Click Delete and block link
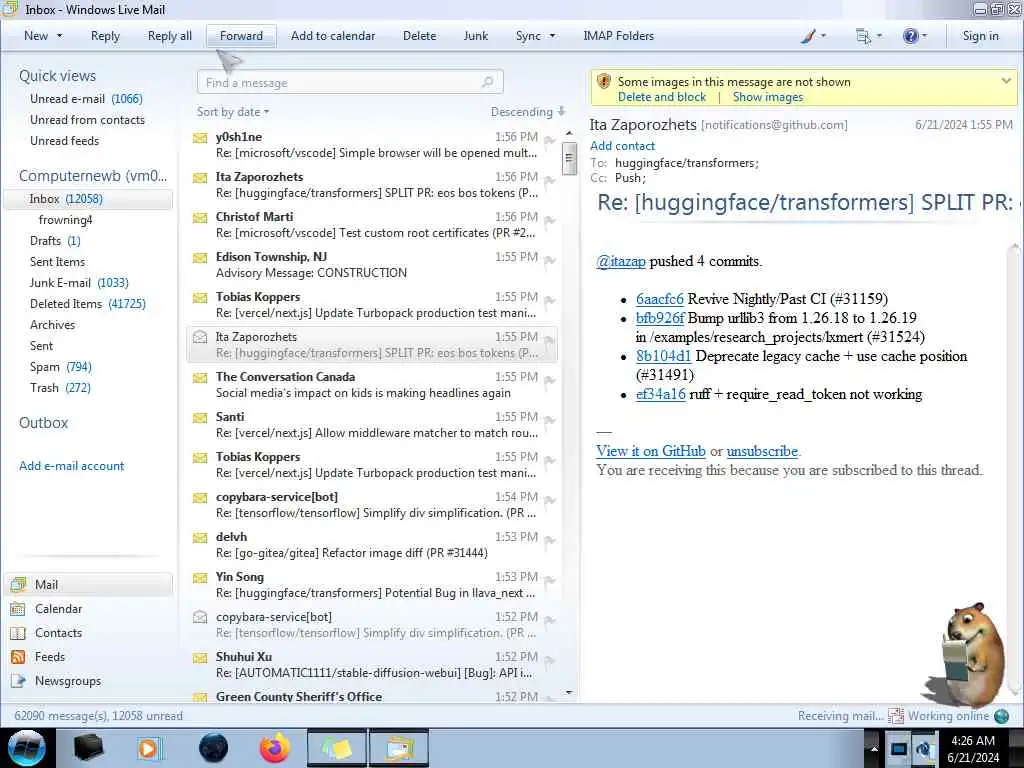This screenshot has width=1024, height=768. (x=662, y=97)
